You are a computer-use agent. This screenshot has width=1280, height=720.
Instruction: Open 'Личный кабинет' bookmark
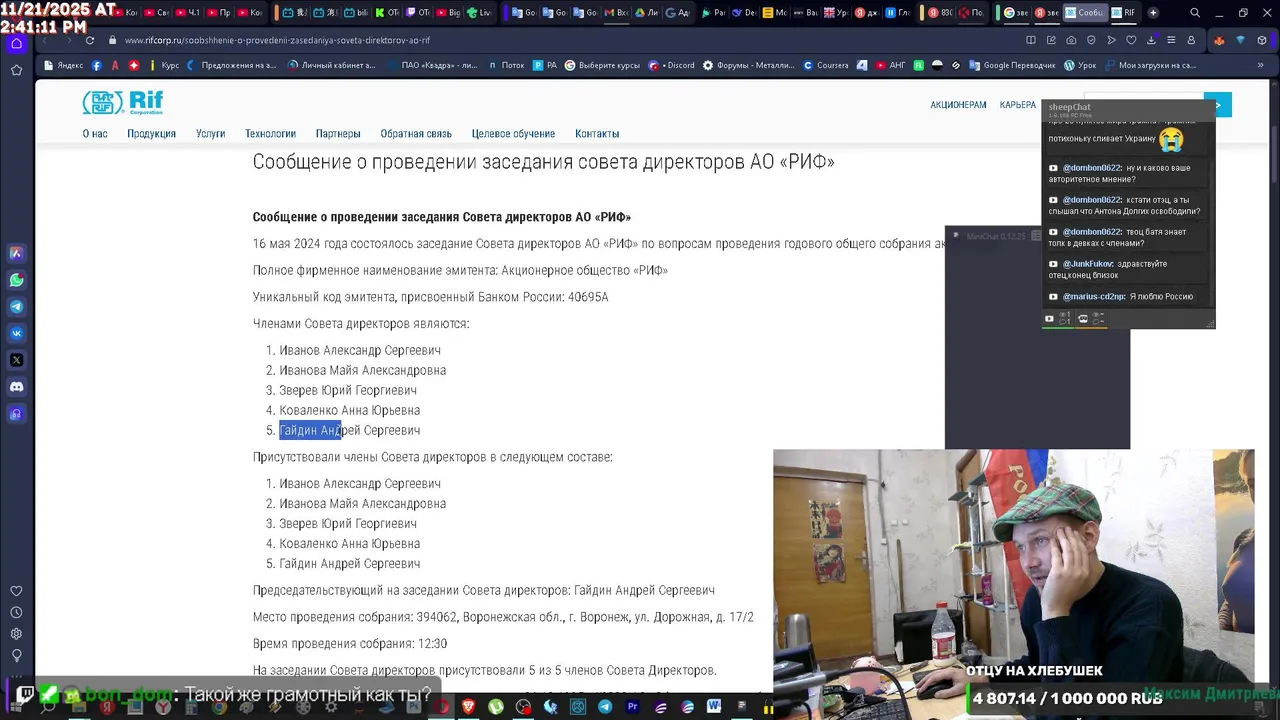pyautogui.click(x=332, y=65)
